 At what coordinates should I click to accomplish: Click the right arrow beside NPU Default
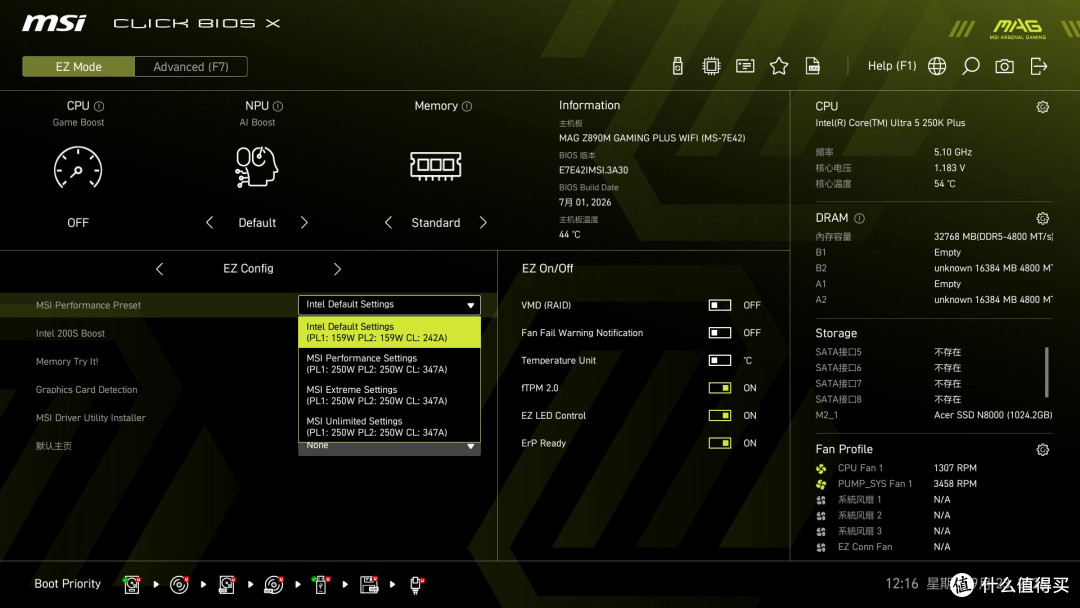click(x=304, y=222)
